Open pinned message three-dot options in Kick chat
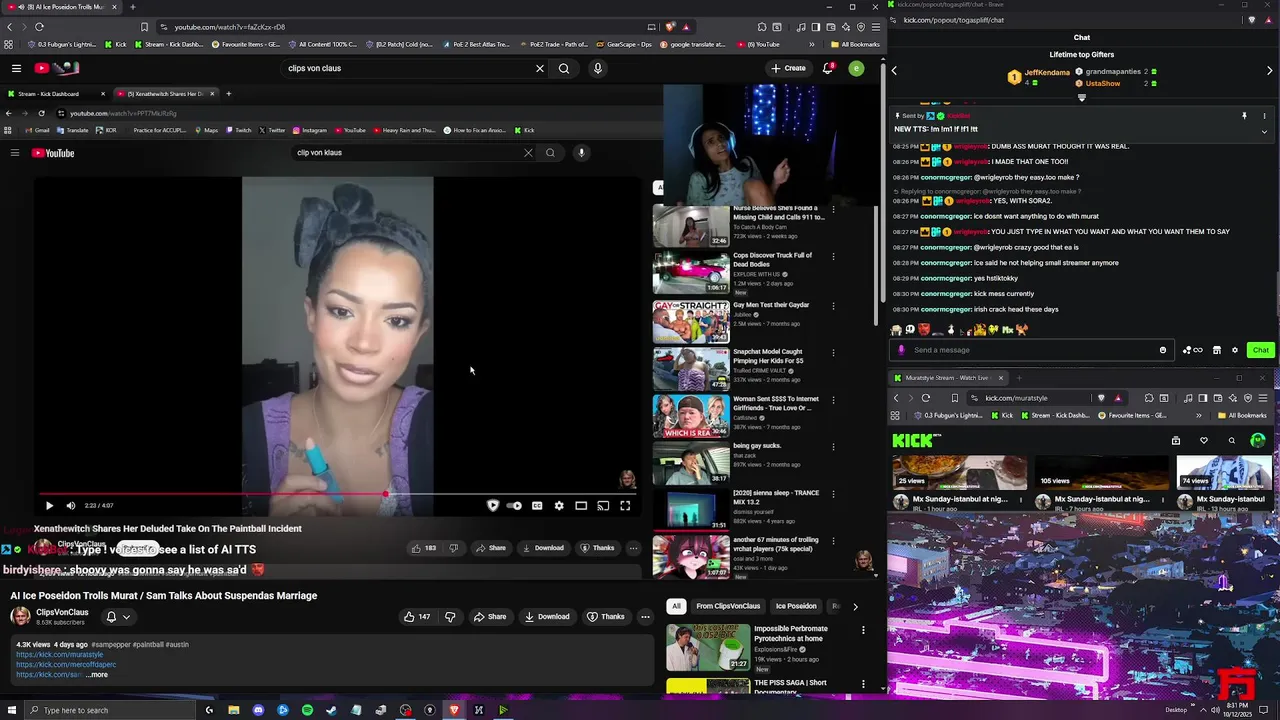 pyautogui.click(x=1264, y=116)
